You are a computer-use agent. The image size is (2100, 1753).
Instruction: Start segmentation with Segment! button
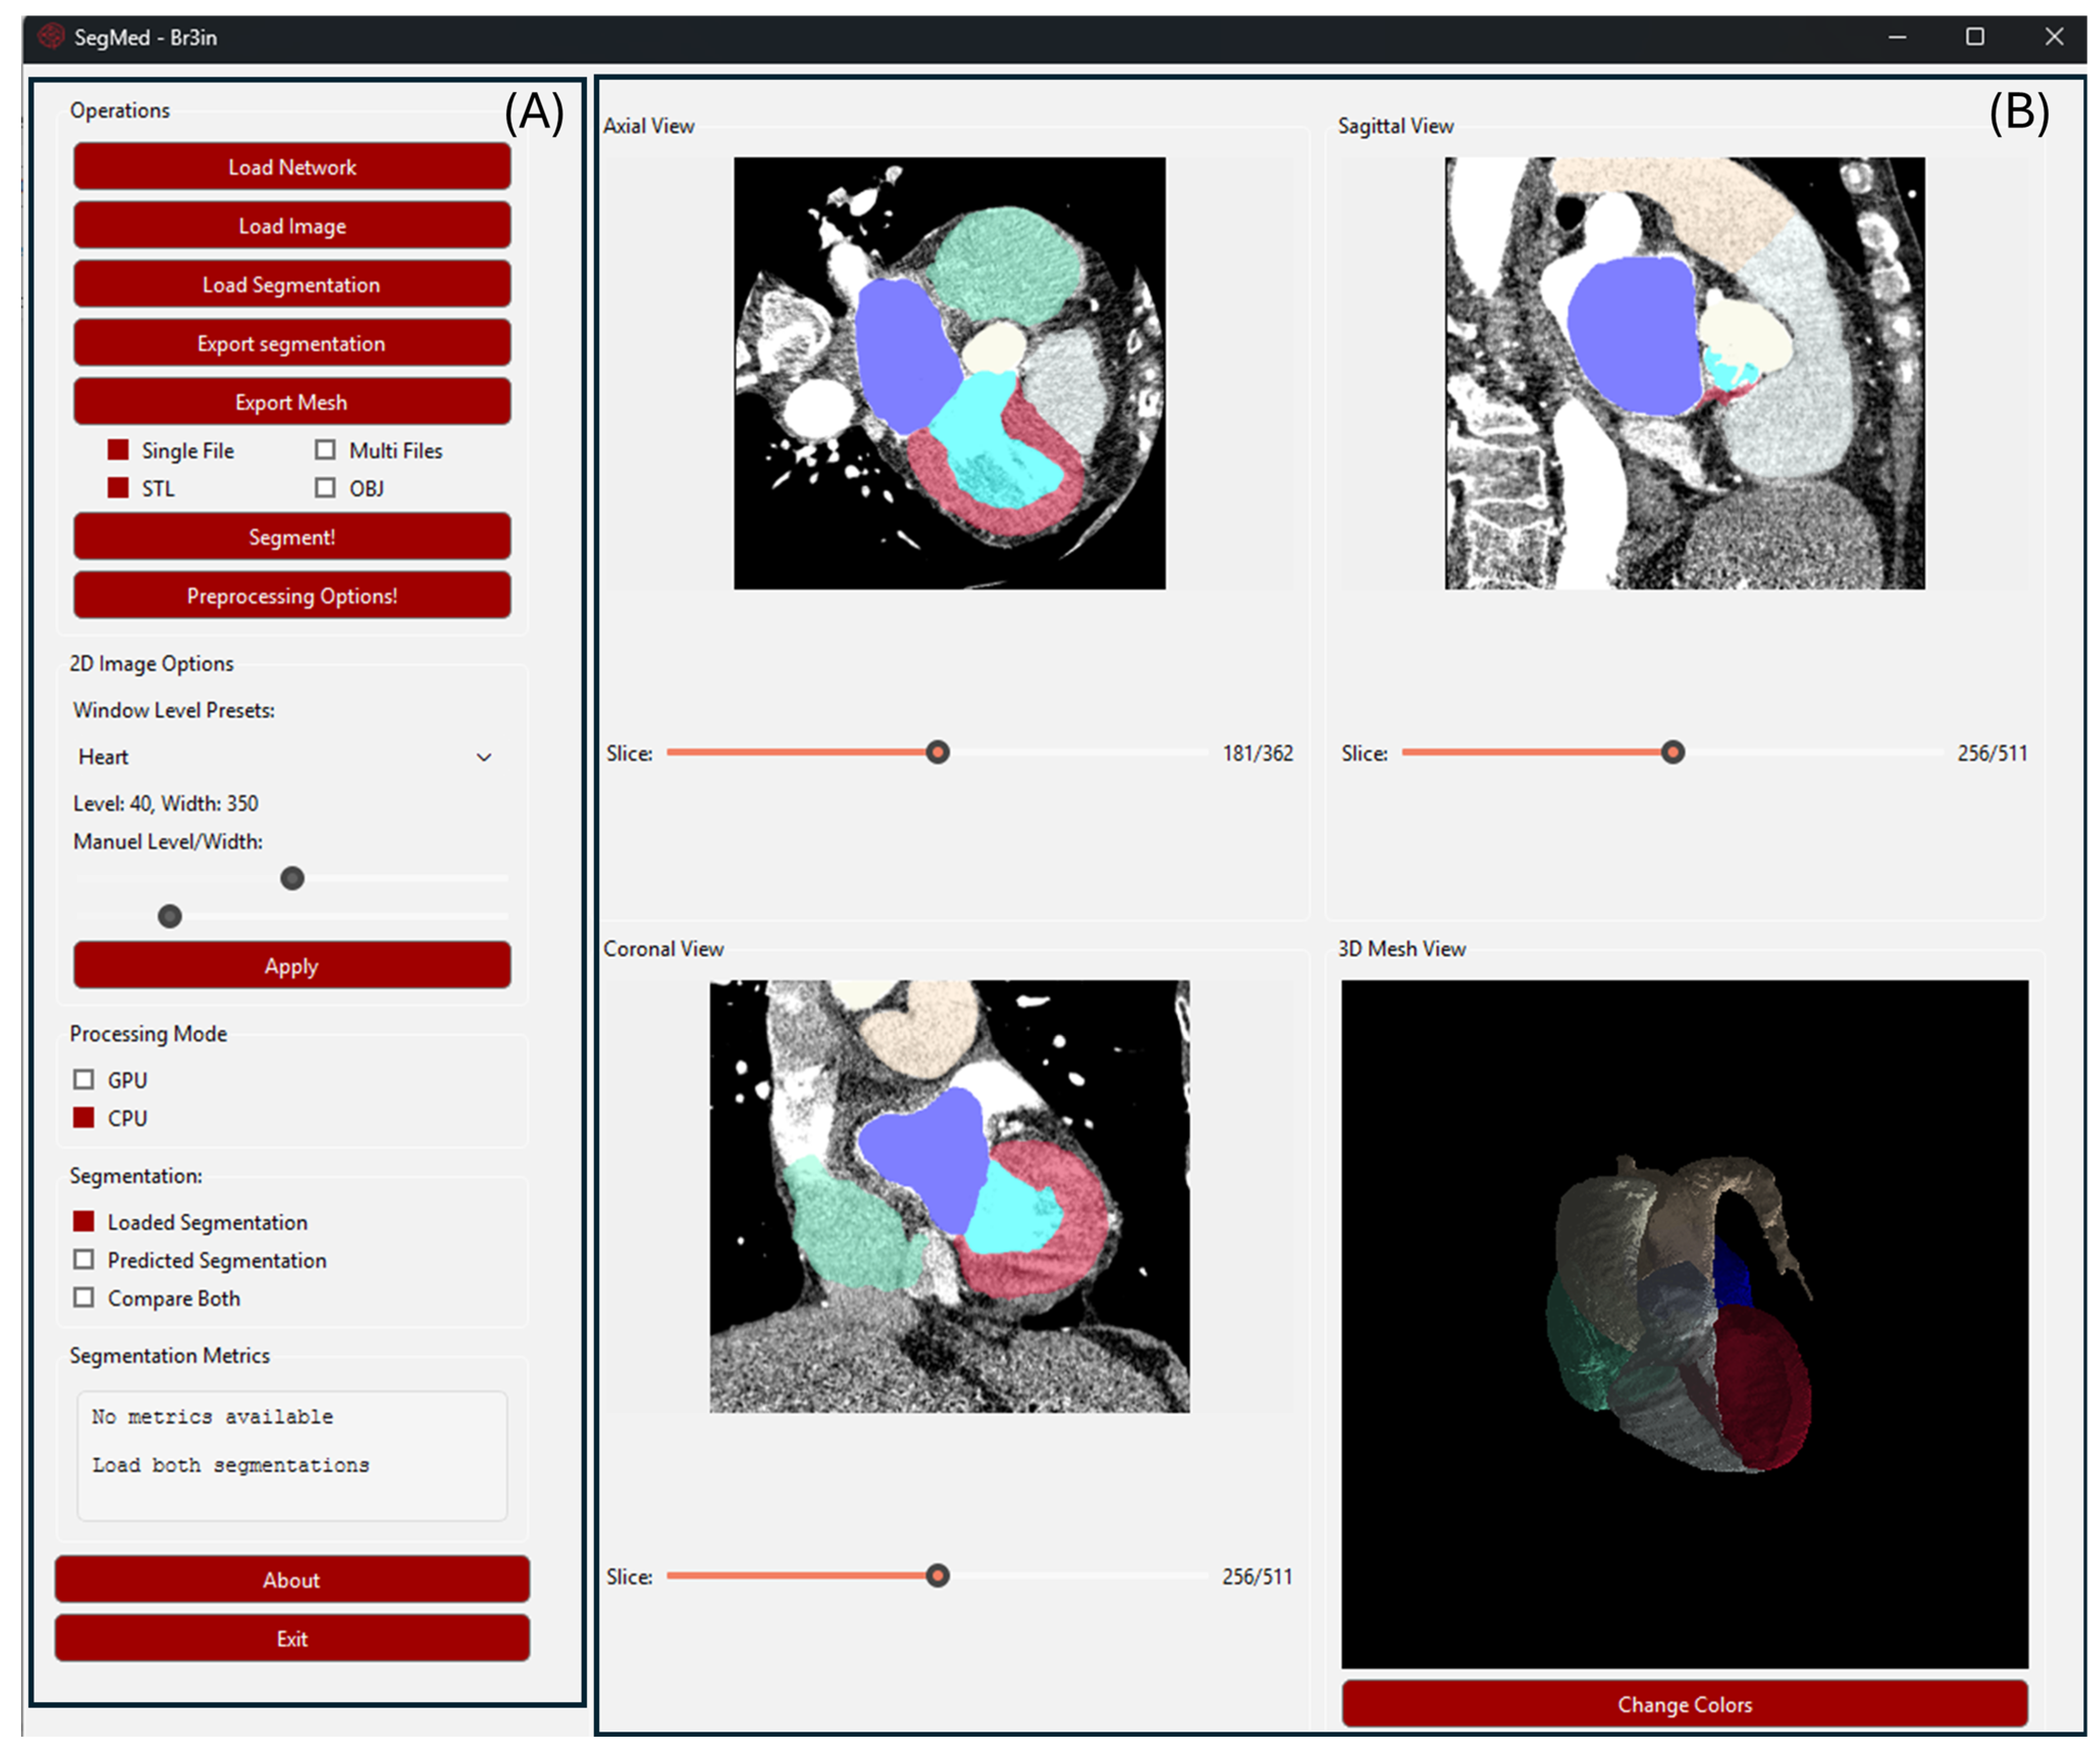pyautogui.click(x=291, y=537)
